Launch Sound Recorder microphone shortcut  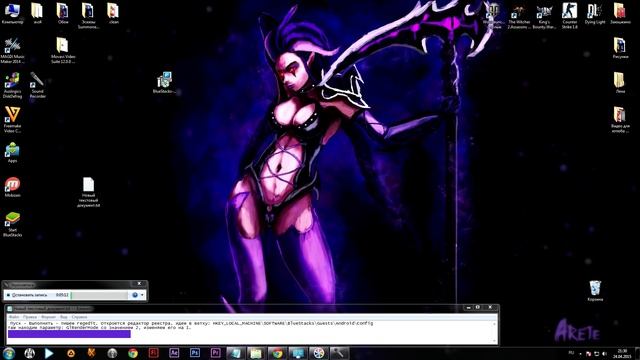pyautogui.click(x=37, y=85)
